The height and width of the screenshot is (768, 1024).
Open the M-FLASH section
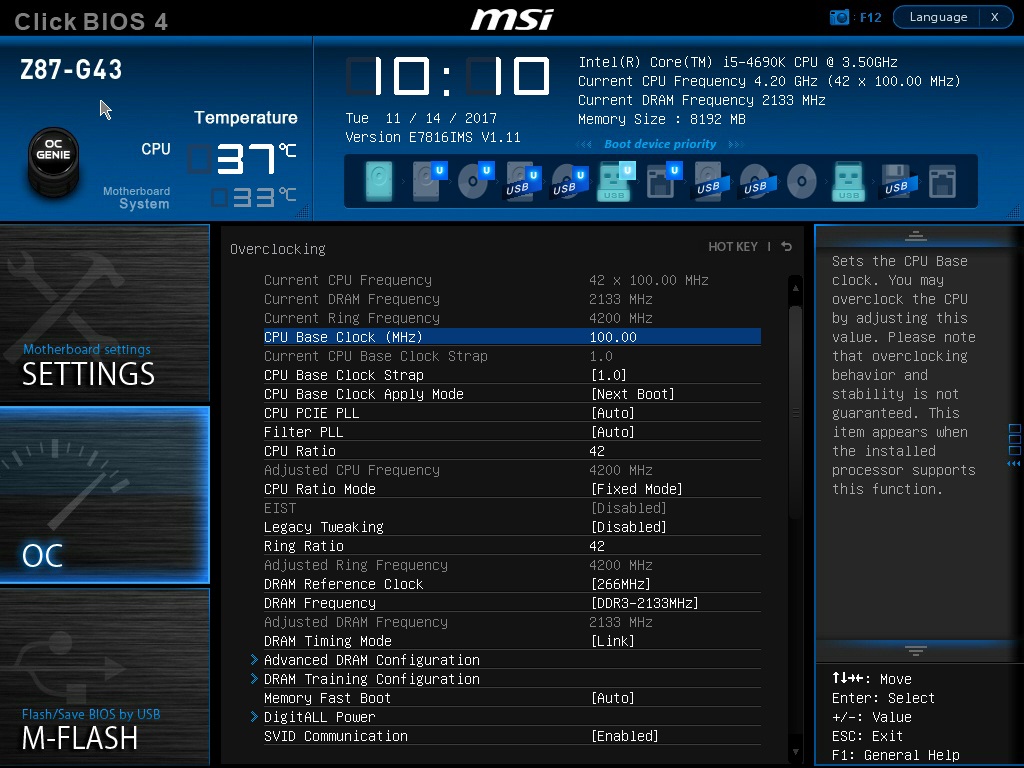click(104, 677)
